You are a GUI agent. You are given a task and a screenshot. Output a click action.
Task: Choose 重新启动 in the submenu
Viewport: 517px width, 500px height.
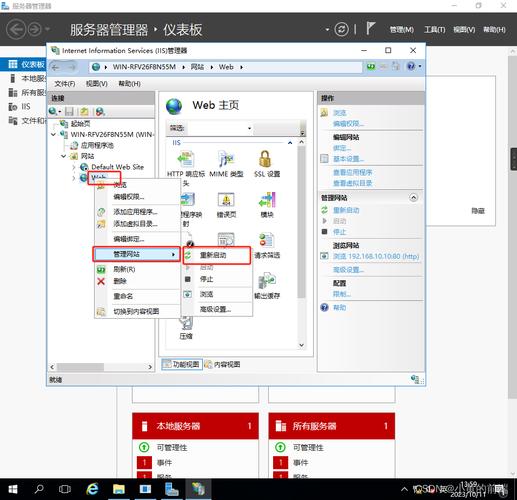coord(217,255)
